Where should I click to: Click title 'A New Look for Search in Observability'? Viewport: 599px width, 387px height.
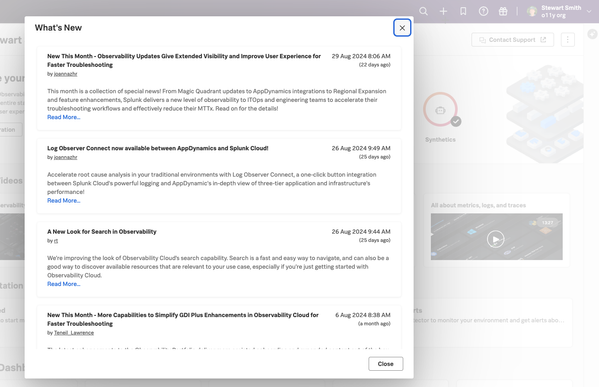point(102,232)
